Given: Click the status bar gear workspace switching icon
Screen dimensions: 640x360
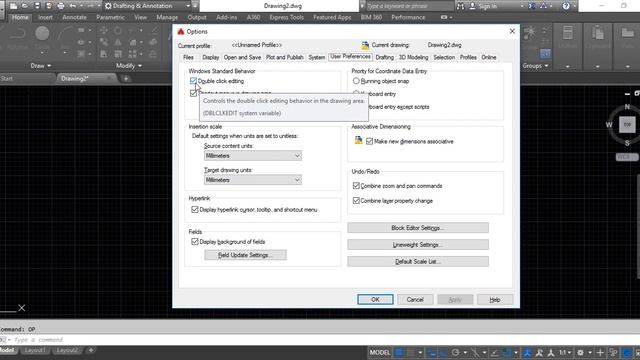Looking at the screenshot, I should coord(580,352).
